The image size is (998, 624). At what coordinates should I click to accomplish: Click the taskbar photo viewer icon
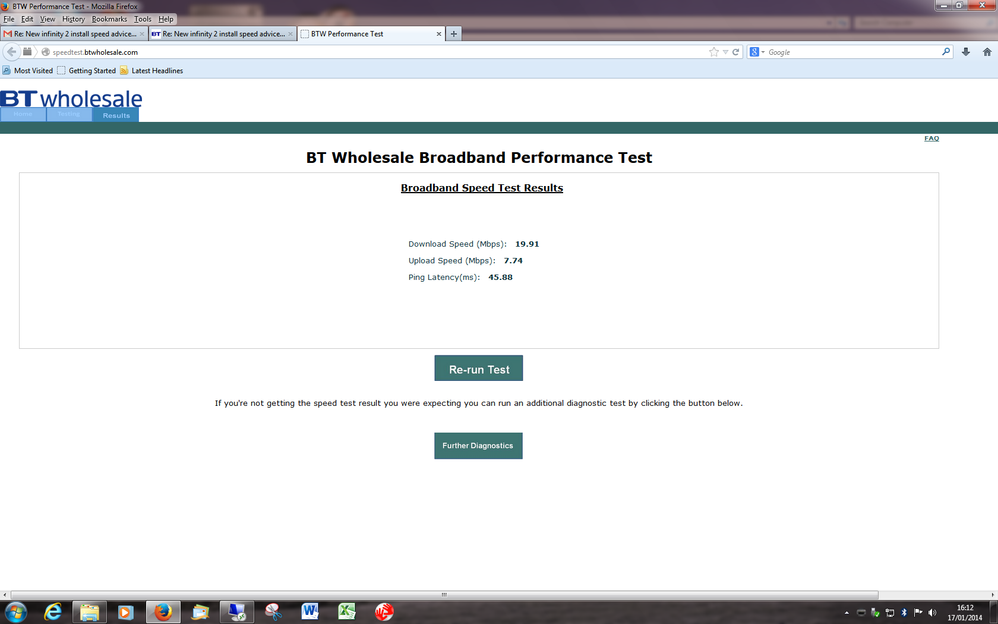200,612
